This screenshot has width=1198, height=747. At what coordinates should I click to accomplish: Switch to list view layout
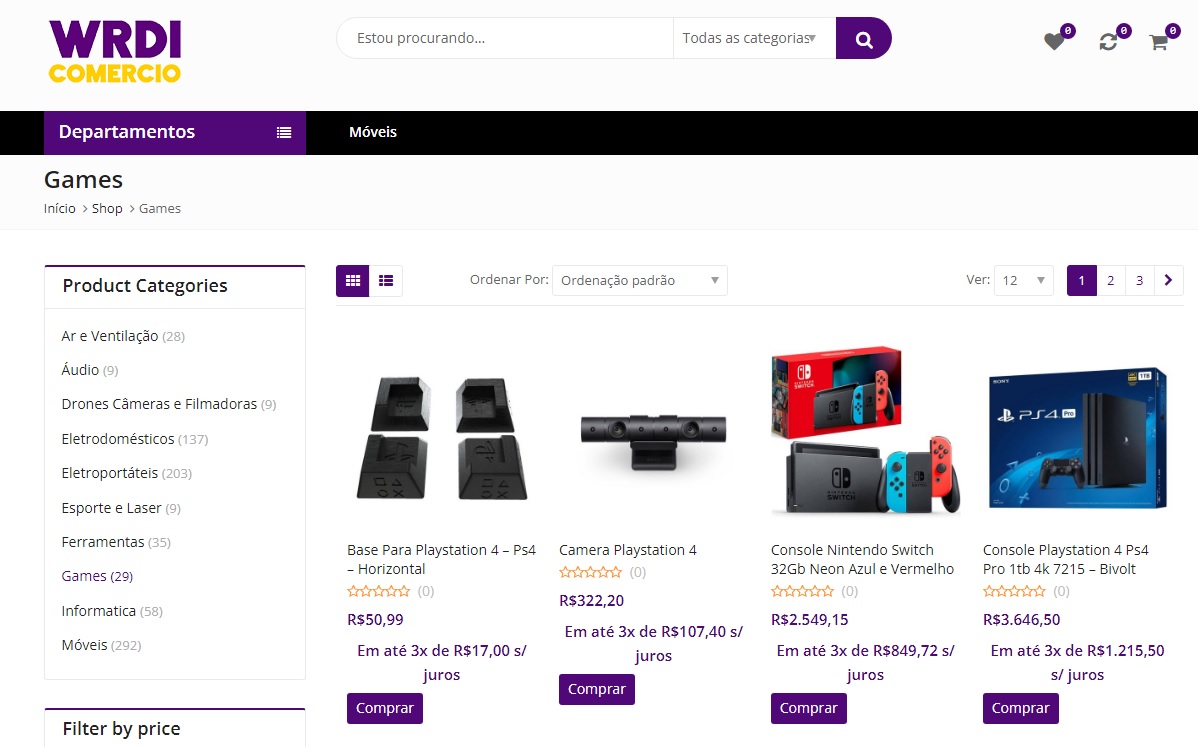[x=386, y=281]
